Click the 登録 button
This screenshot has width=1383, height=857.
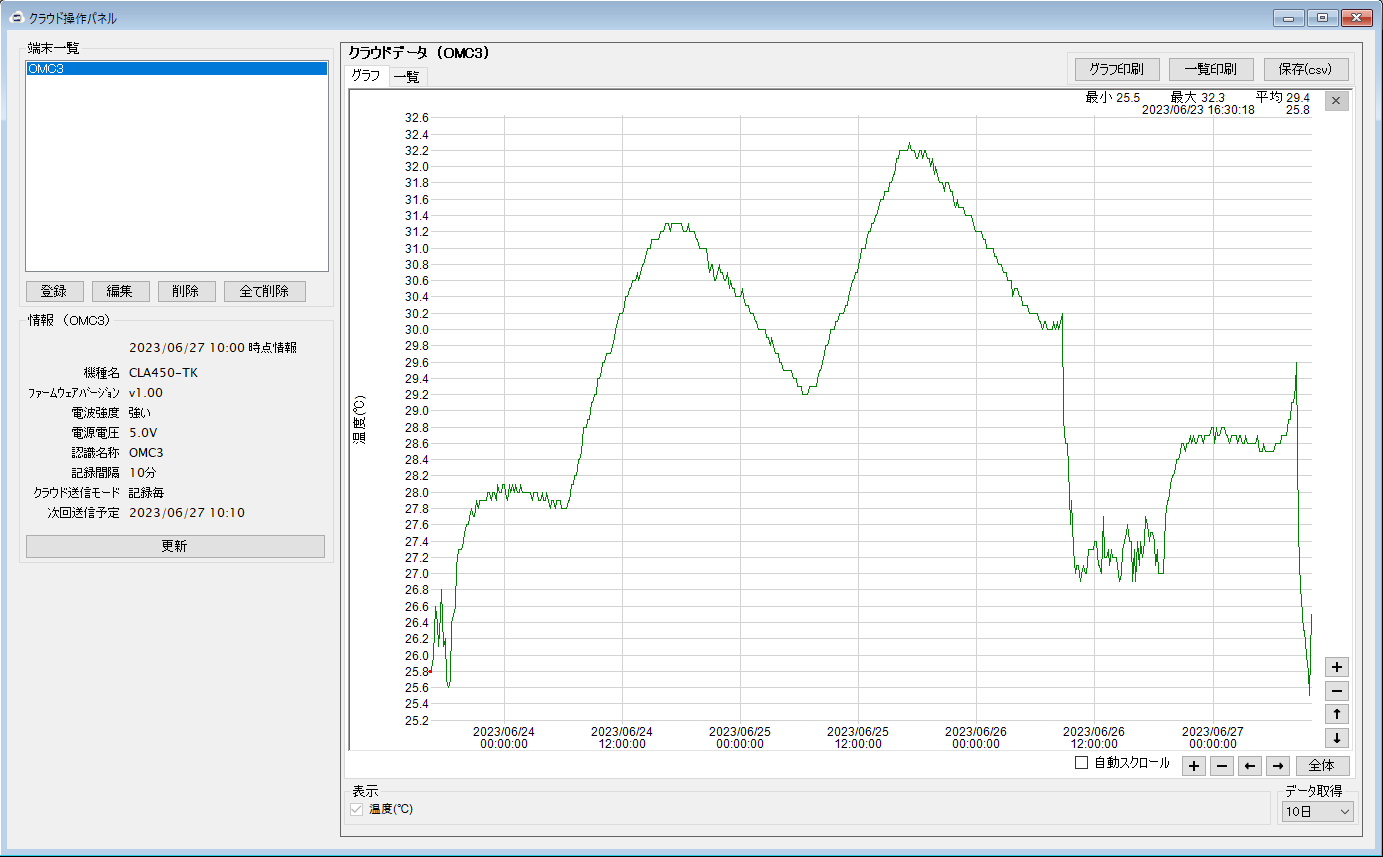point(54,291)
